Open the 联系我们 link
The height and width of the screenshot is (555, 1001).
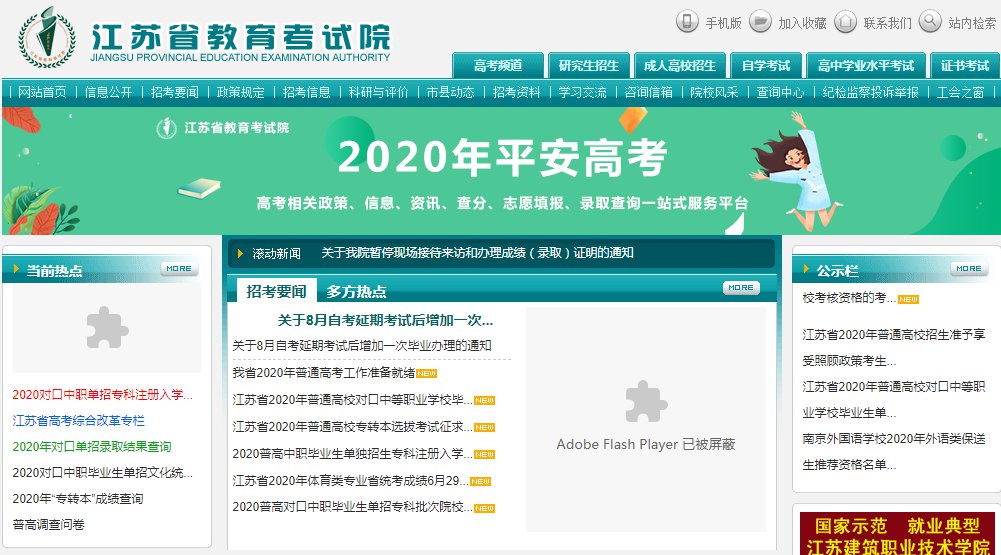point(888,24)
